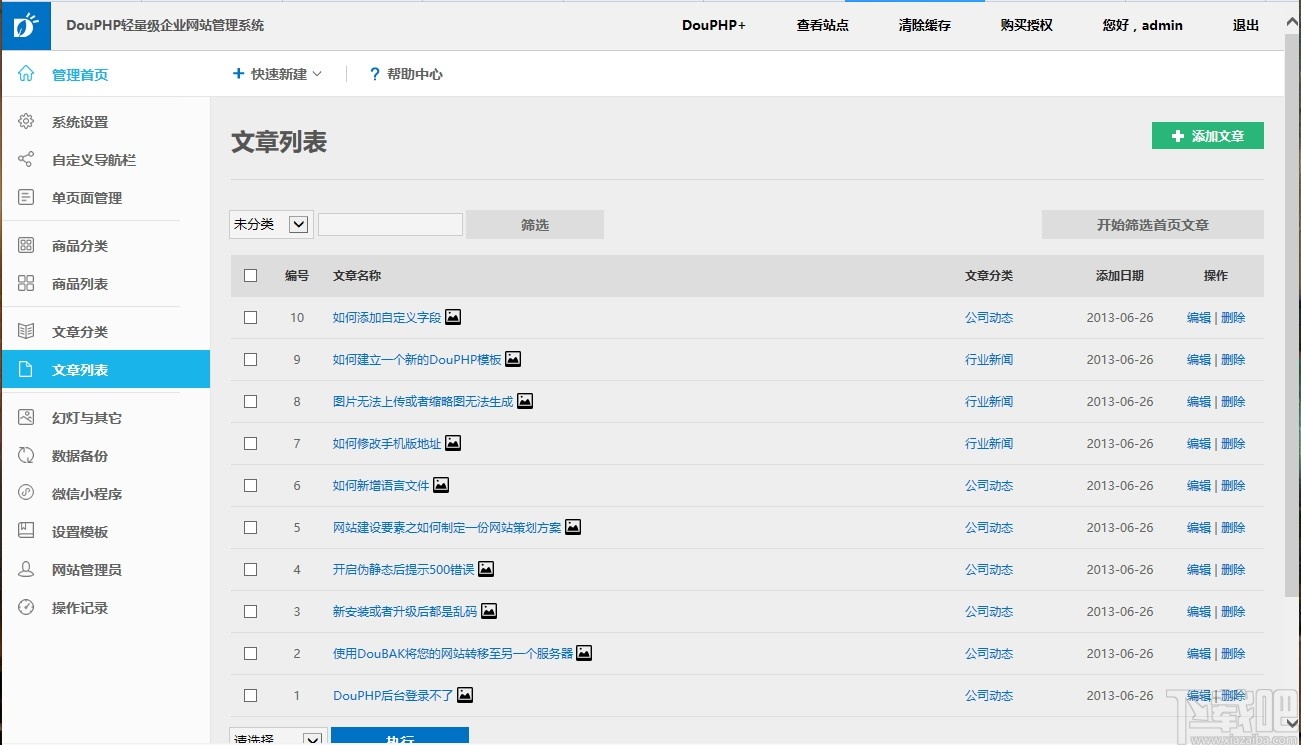Click the refresh icon for 数据备份
The width and height of the screenshot is (1301, 745).
26,456
